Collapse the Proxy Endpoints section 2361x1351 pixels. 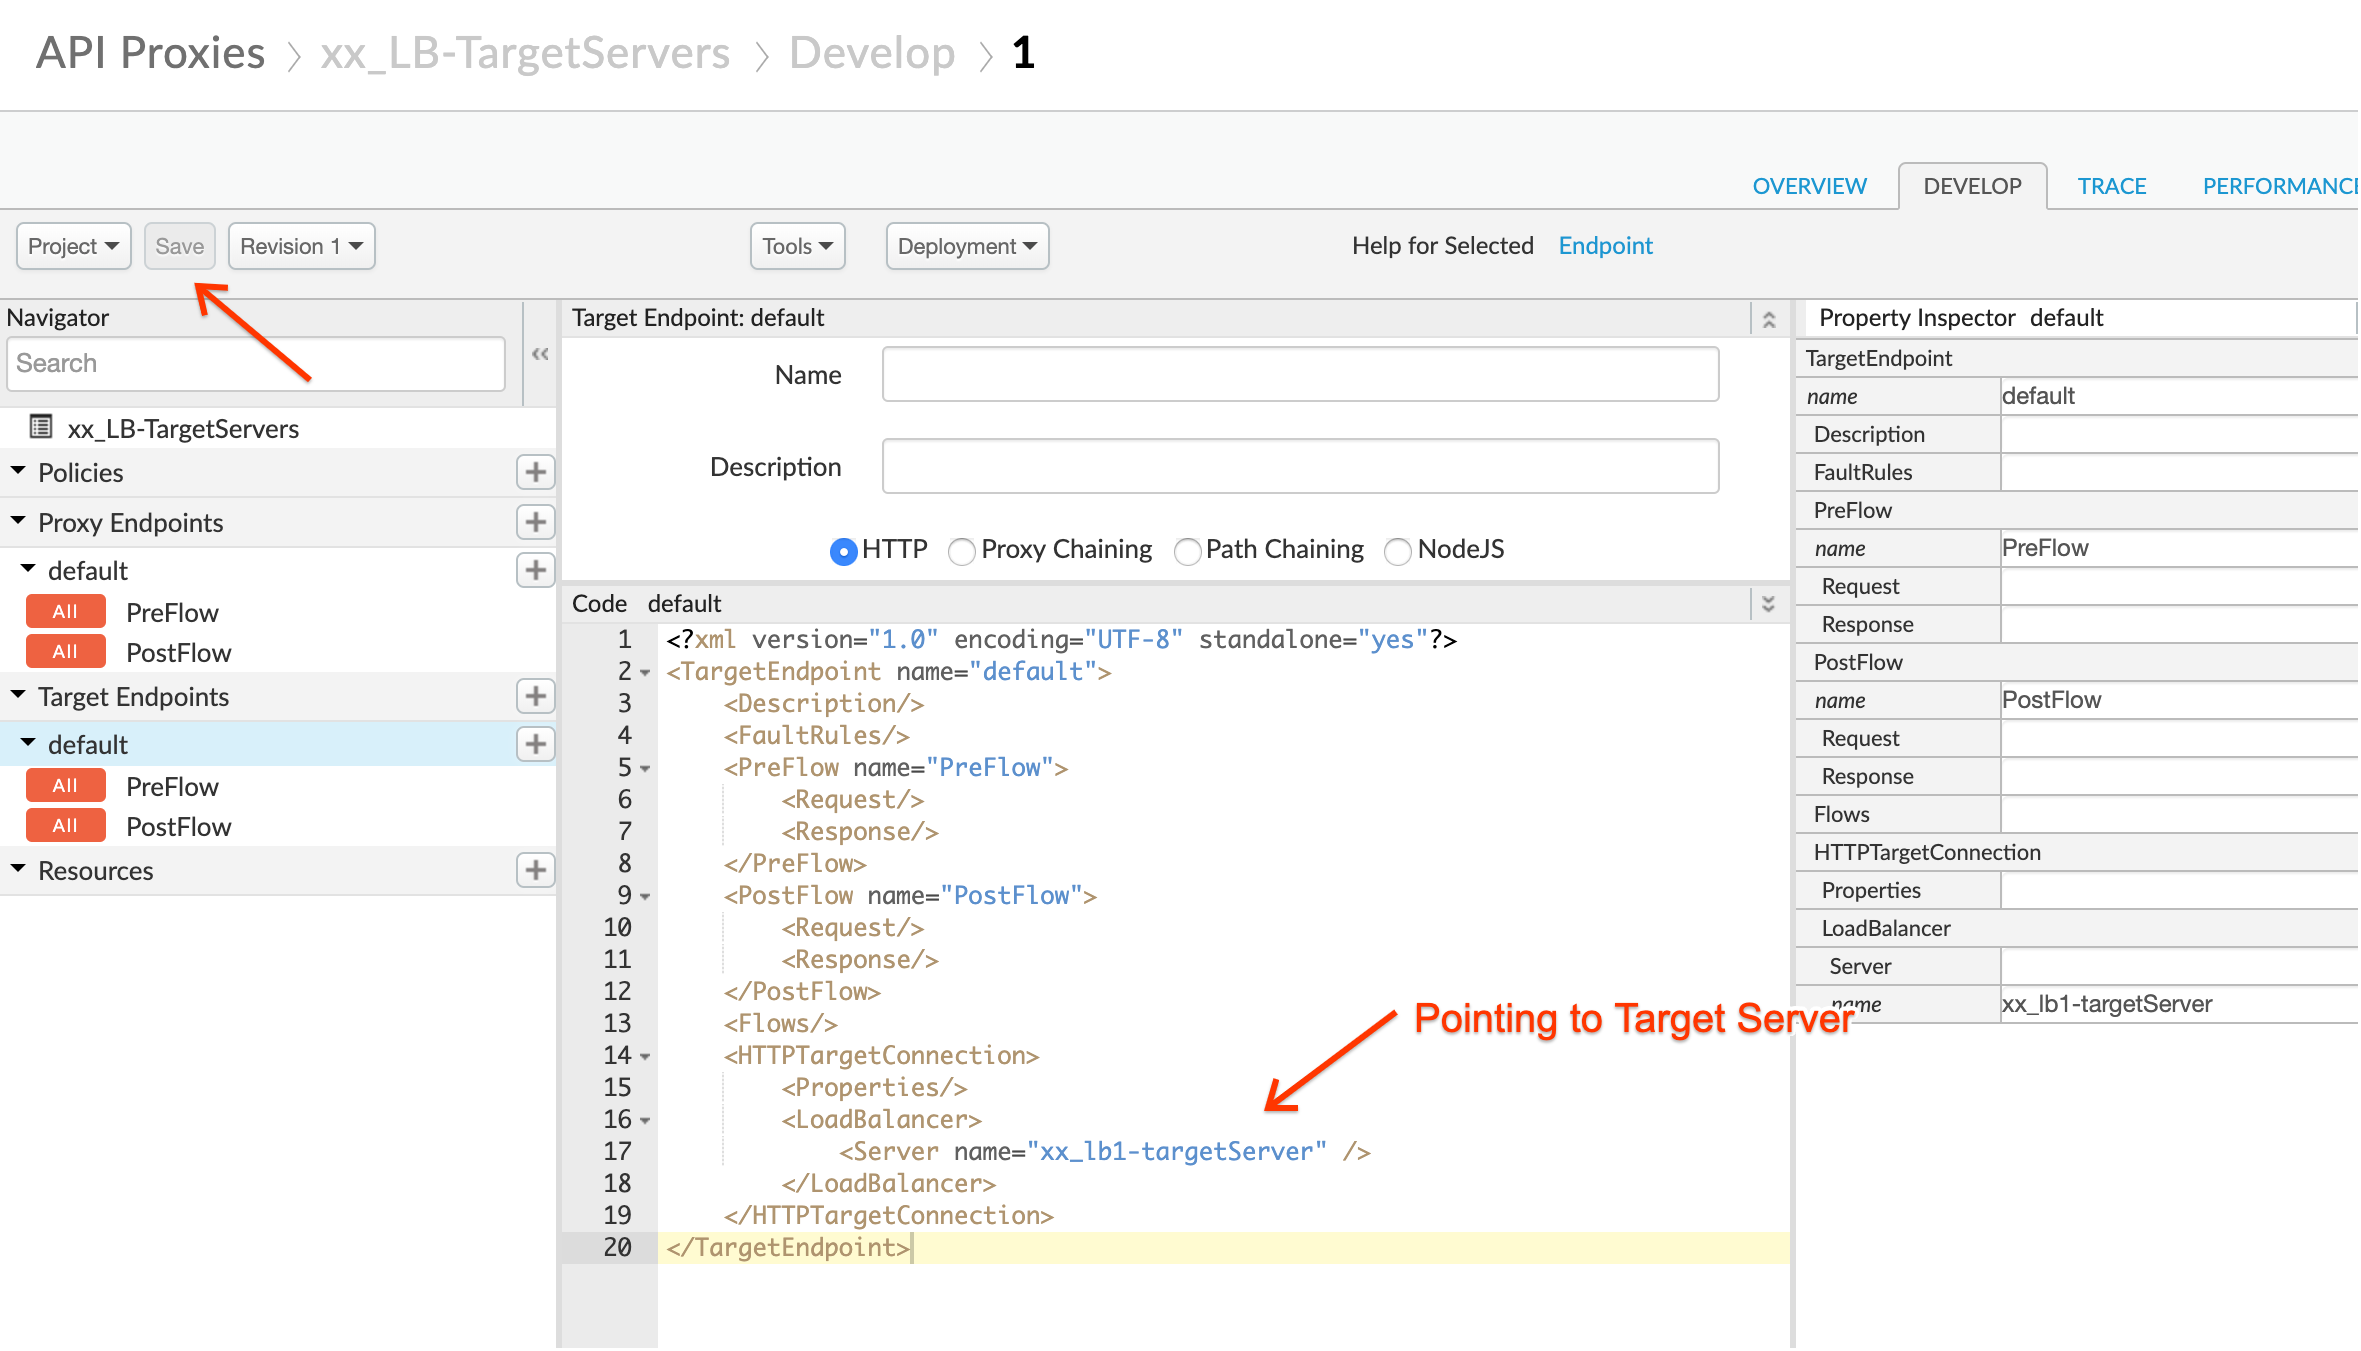click(18, 520)
